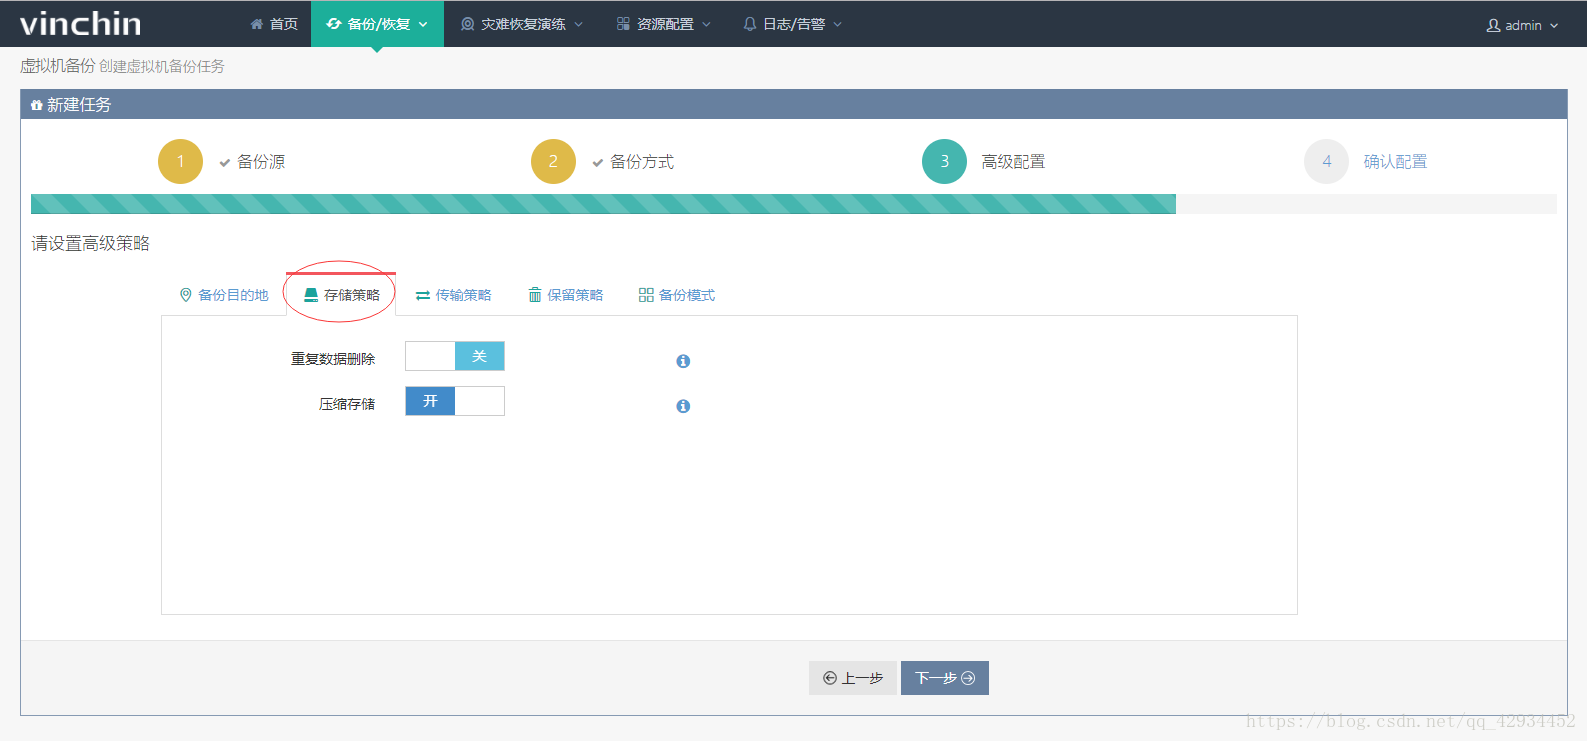1587x741 pixels.
Task: Click the 虚拟机备份 breadcrumb heading
Action: pyautogui.click(x=58, y=66)
